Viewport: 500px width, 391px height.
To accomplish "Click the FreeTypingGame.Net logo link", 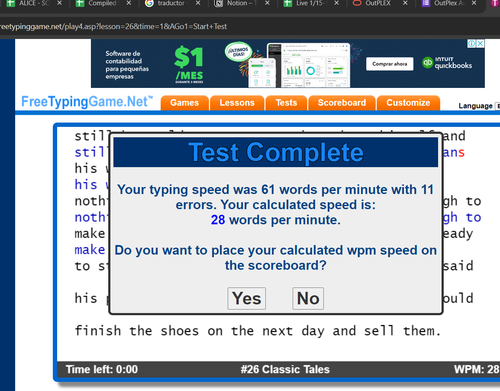I will 87,102.
